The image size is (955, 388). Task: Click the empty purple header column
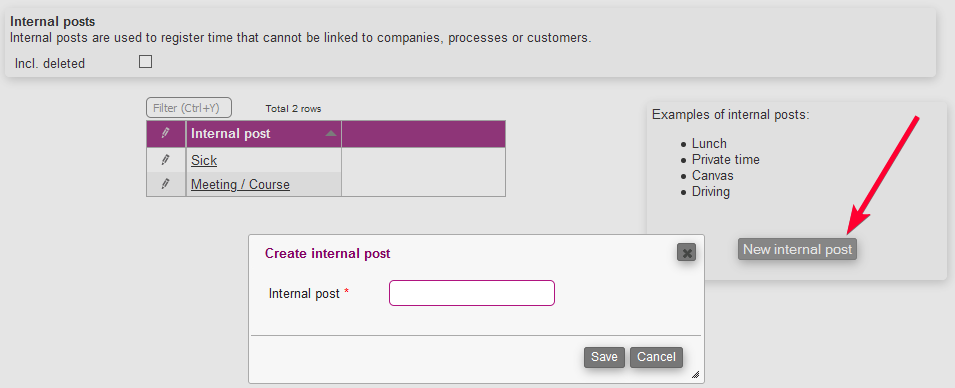(423, 134)
